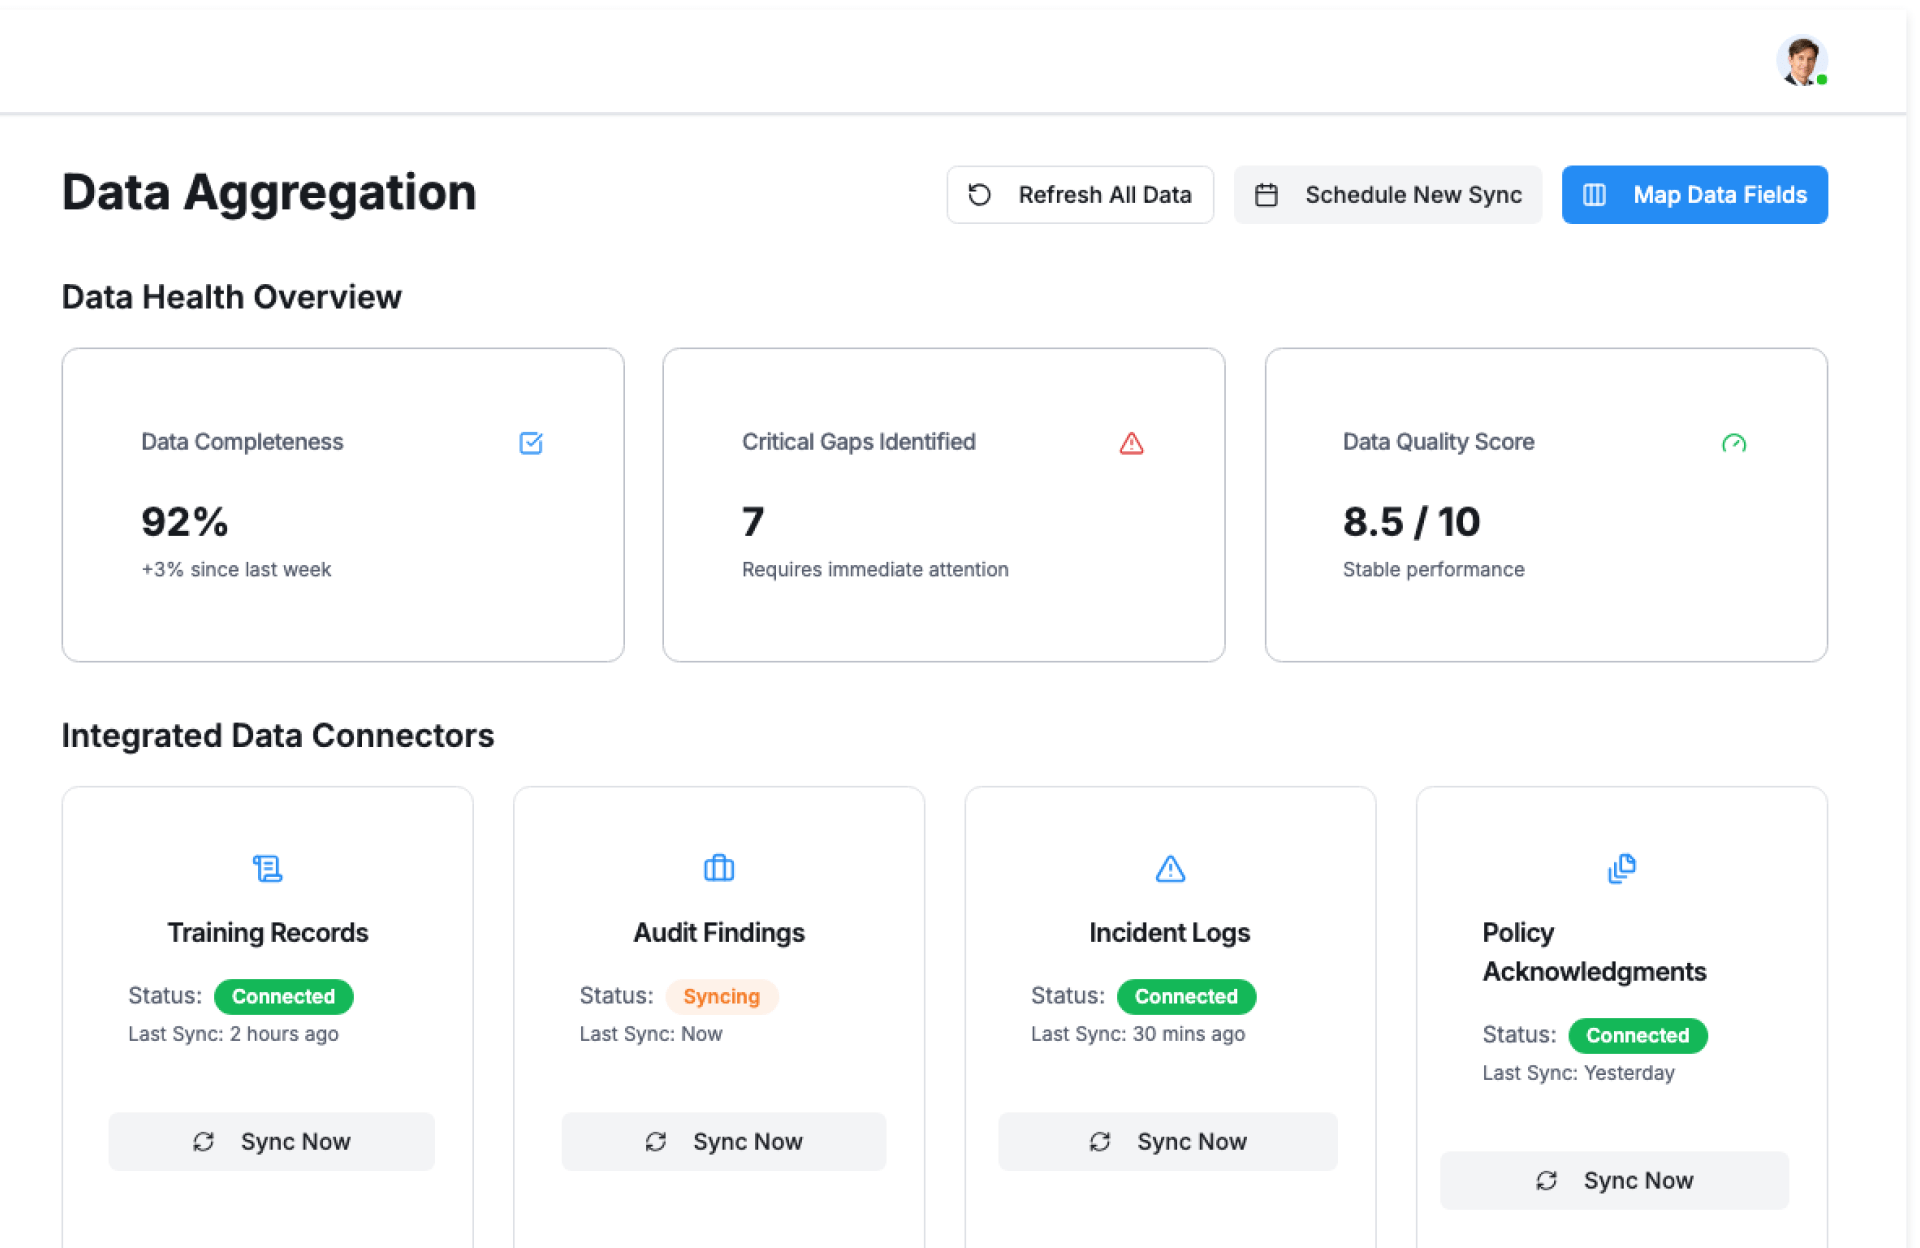Click the Incident Logs triangle alert icon
This screenshot has height=1248, width=1920.
pyautogui.click(x=1170, y=868)
